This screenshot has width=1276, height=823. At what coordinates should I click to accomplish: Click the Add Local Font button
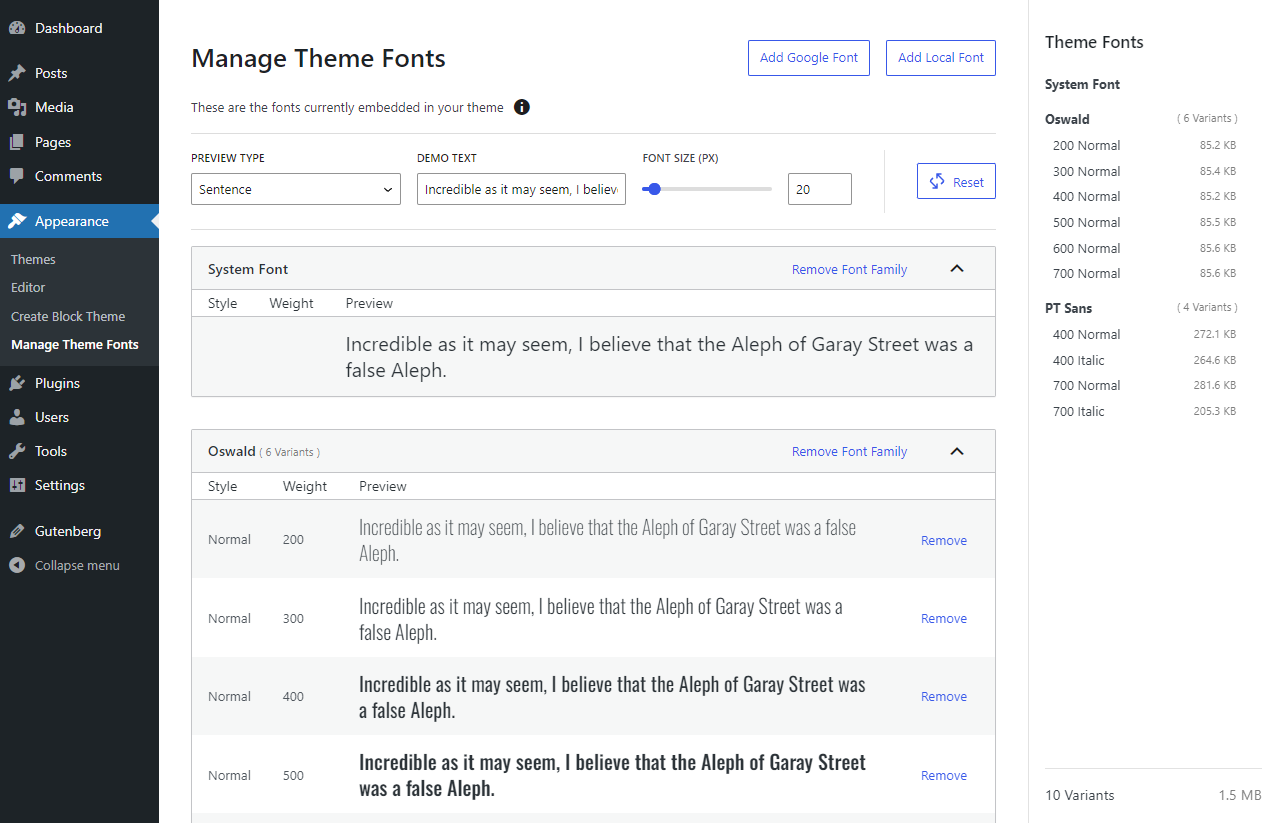tap(940, 58)
